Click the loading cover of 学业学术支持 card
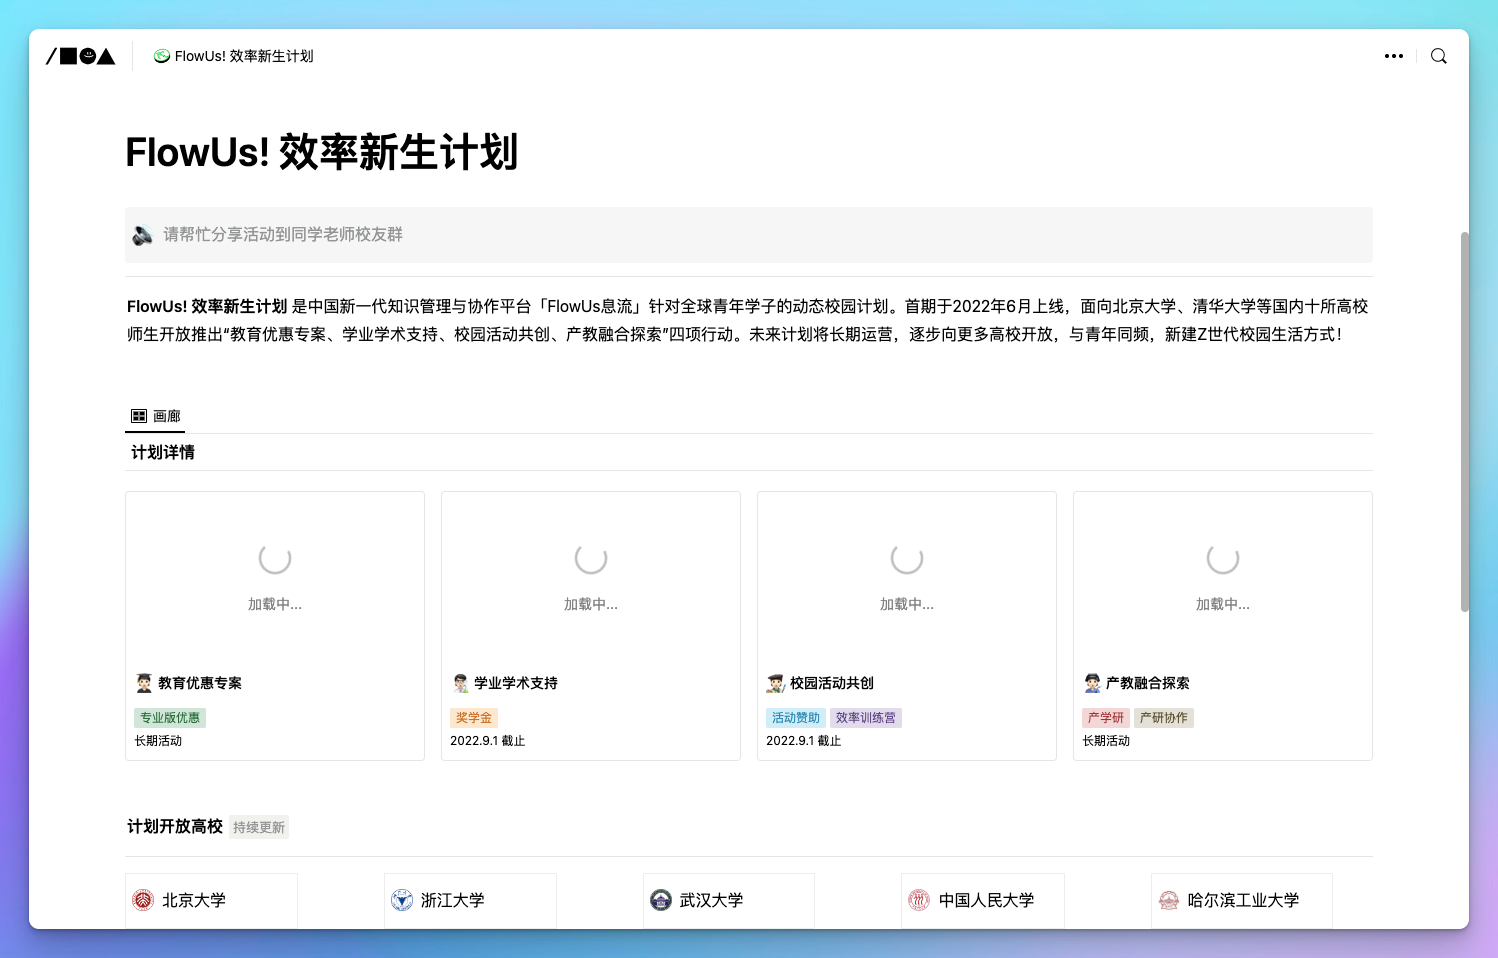Viewport: 1498px width, 958px height. (x=591, y=578)
